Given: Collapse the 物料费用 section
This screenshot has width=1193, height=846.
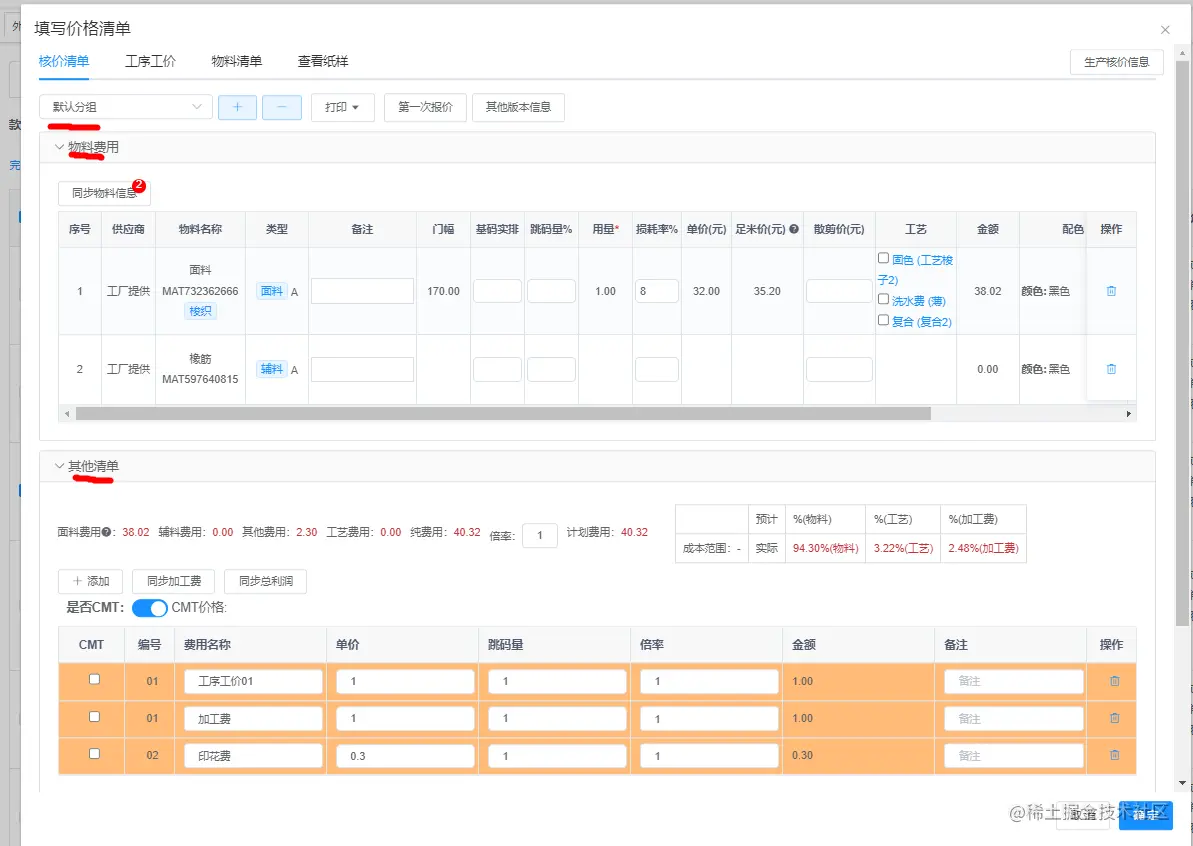Looking at the screenshot, I should pos(59,147).
